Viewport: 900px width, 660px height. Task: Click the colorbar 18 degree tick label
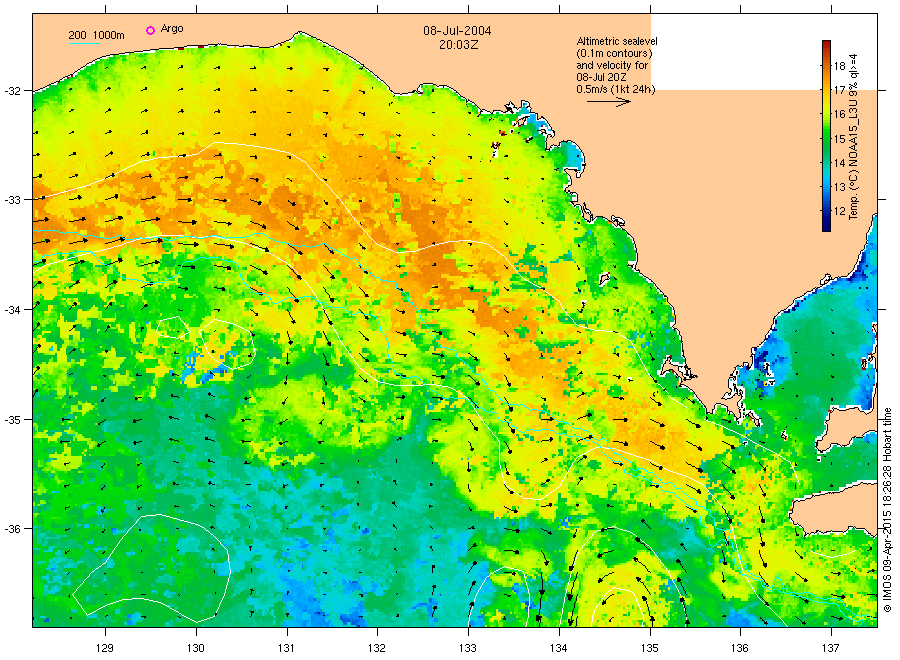pos(839,66)
